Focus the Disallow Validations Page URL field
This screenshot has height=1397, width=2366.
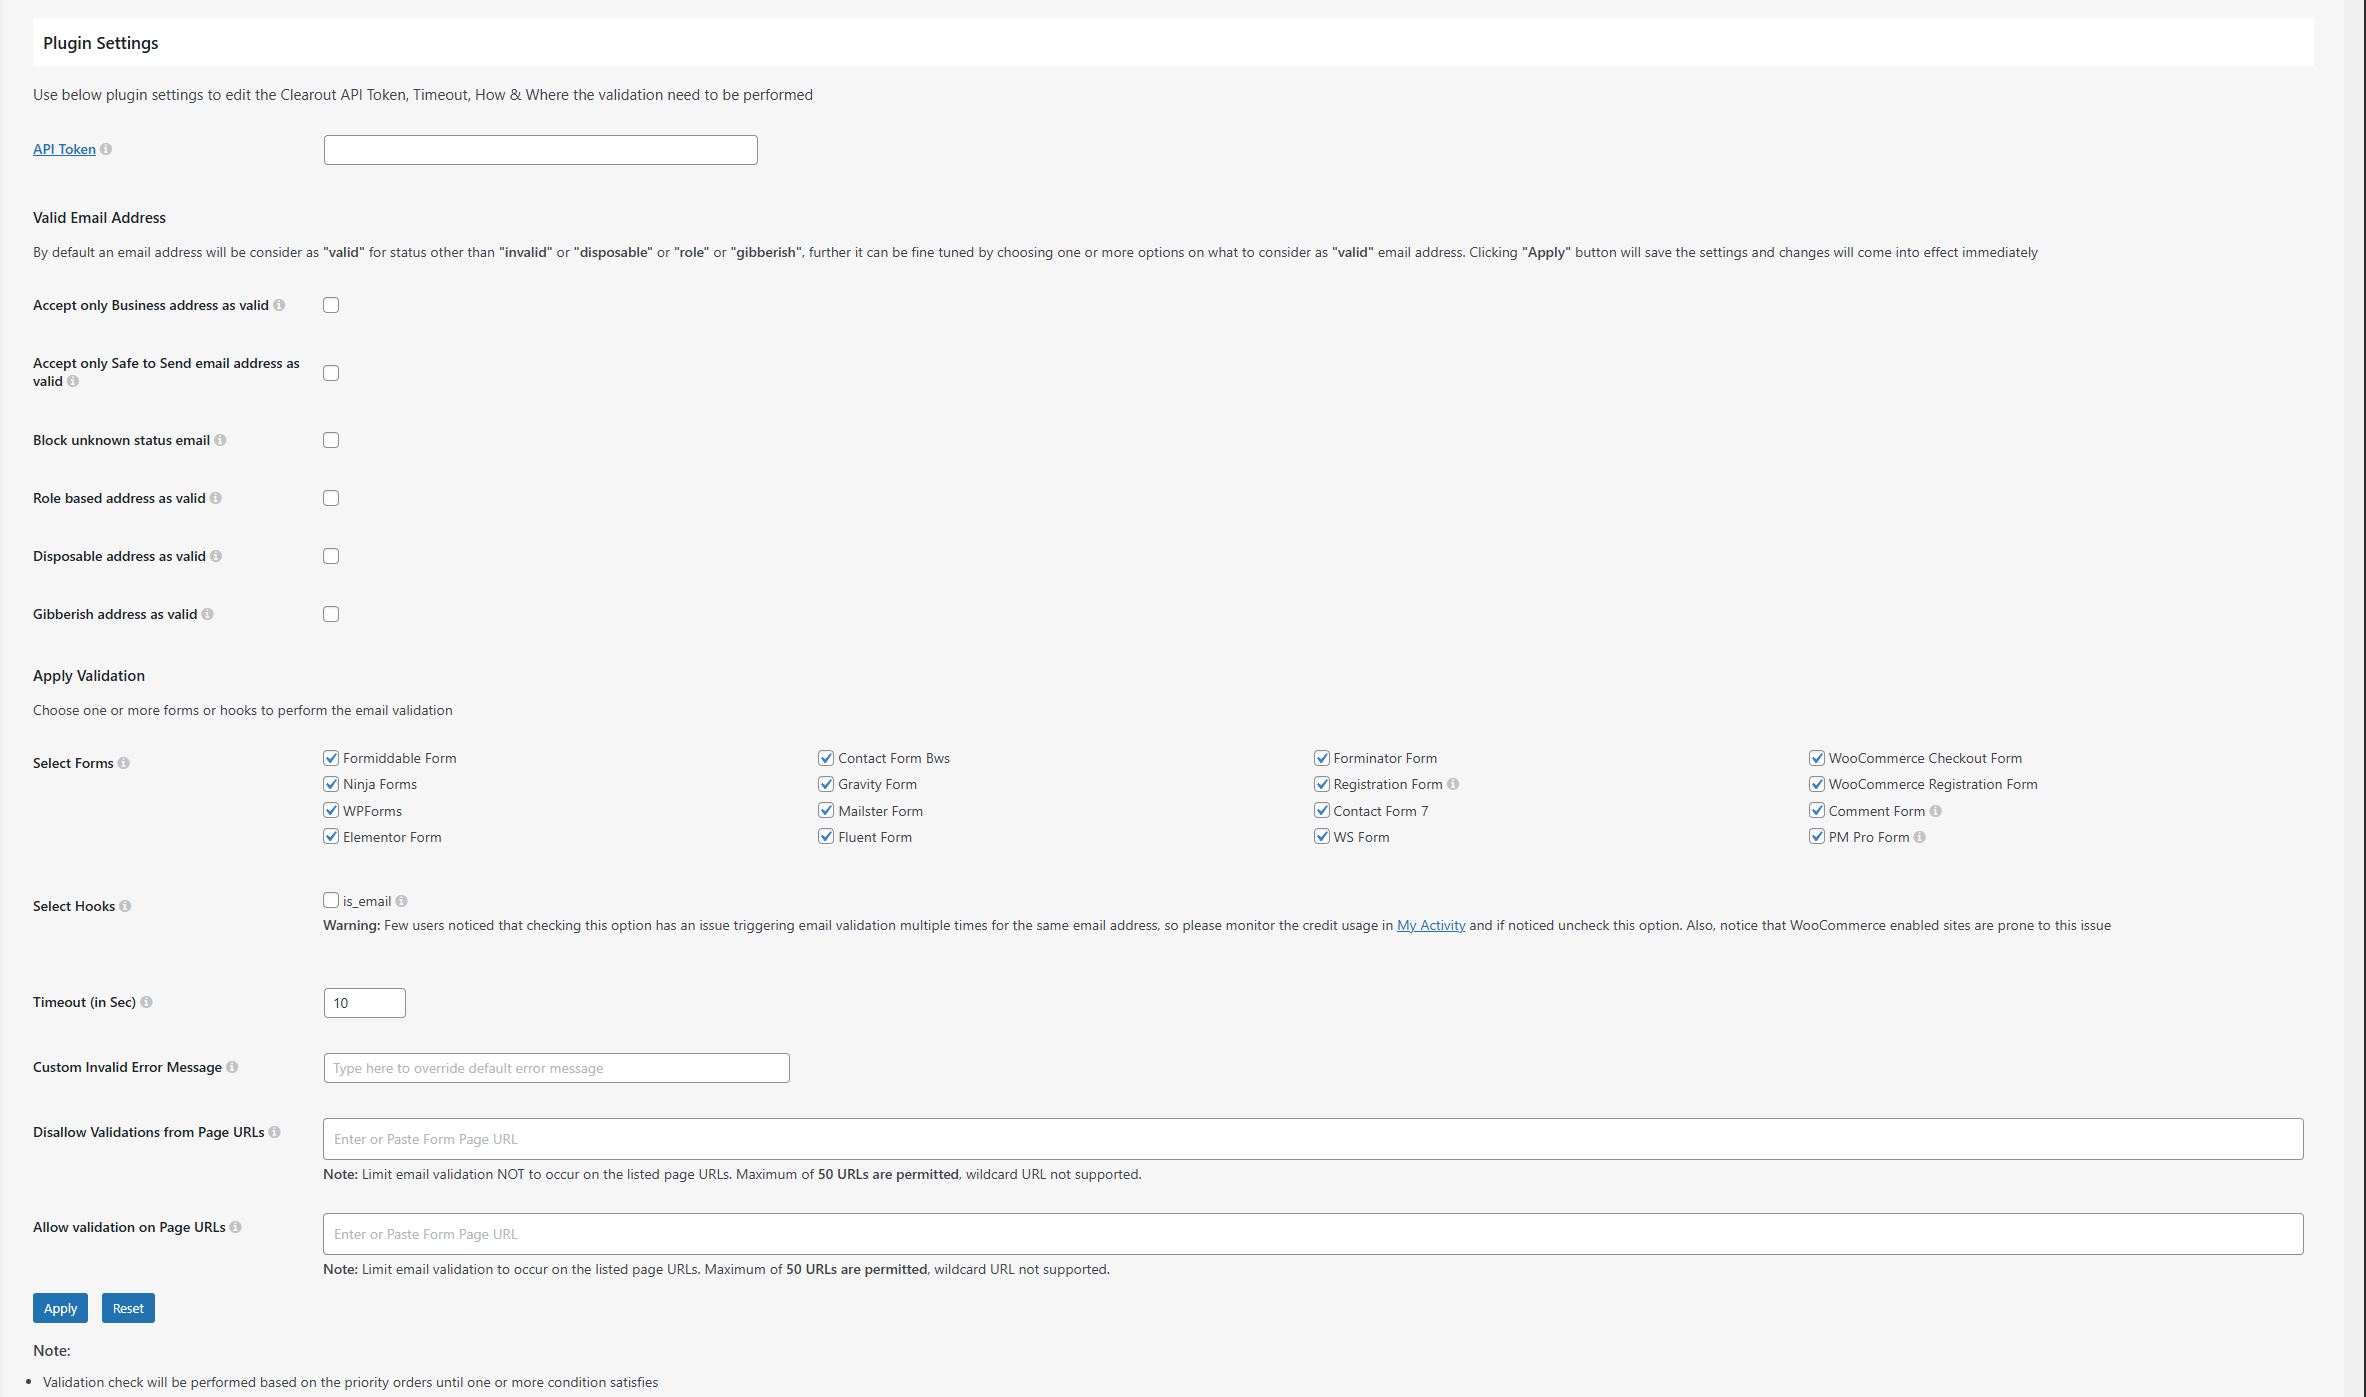1312,1139
